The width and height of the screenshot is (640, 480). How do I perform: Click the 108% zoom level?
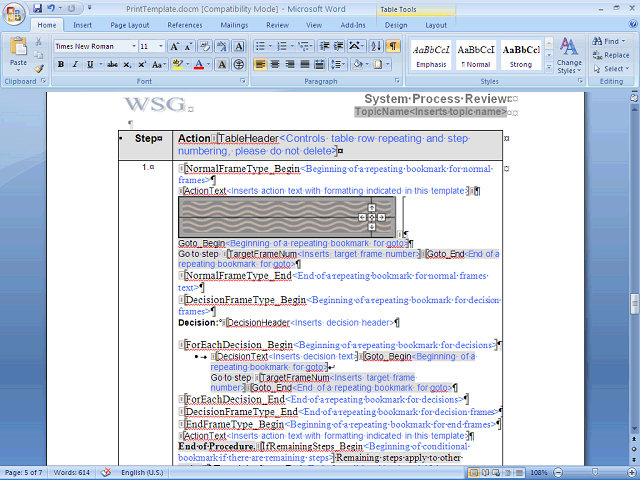[x=539, y=473]
